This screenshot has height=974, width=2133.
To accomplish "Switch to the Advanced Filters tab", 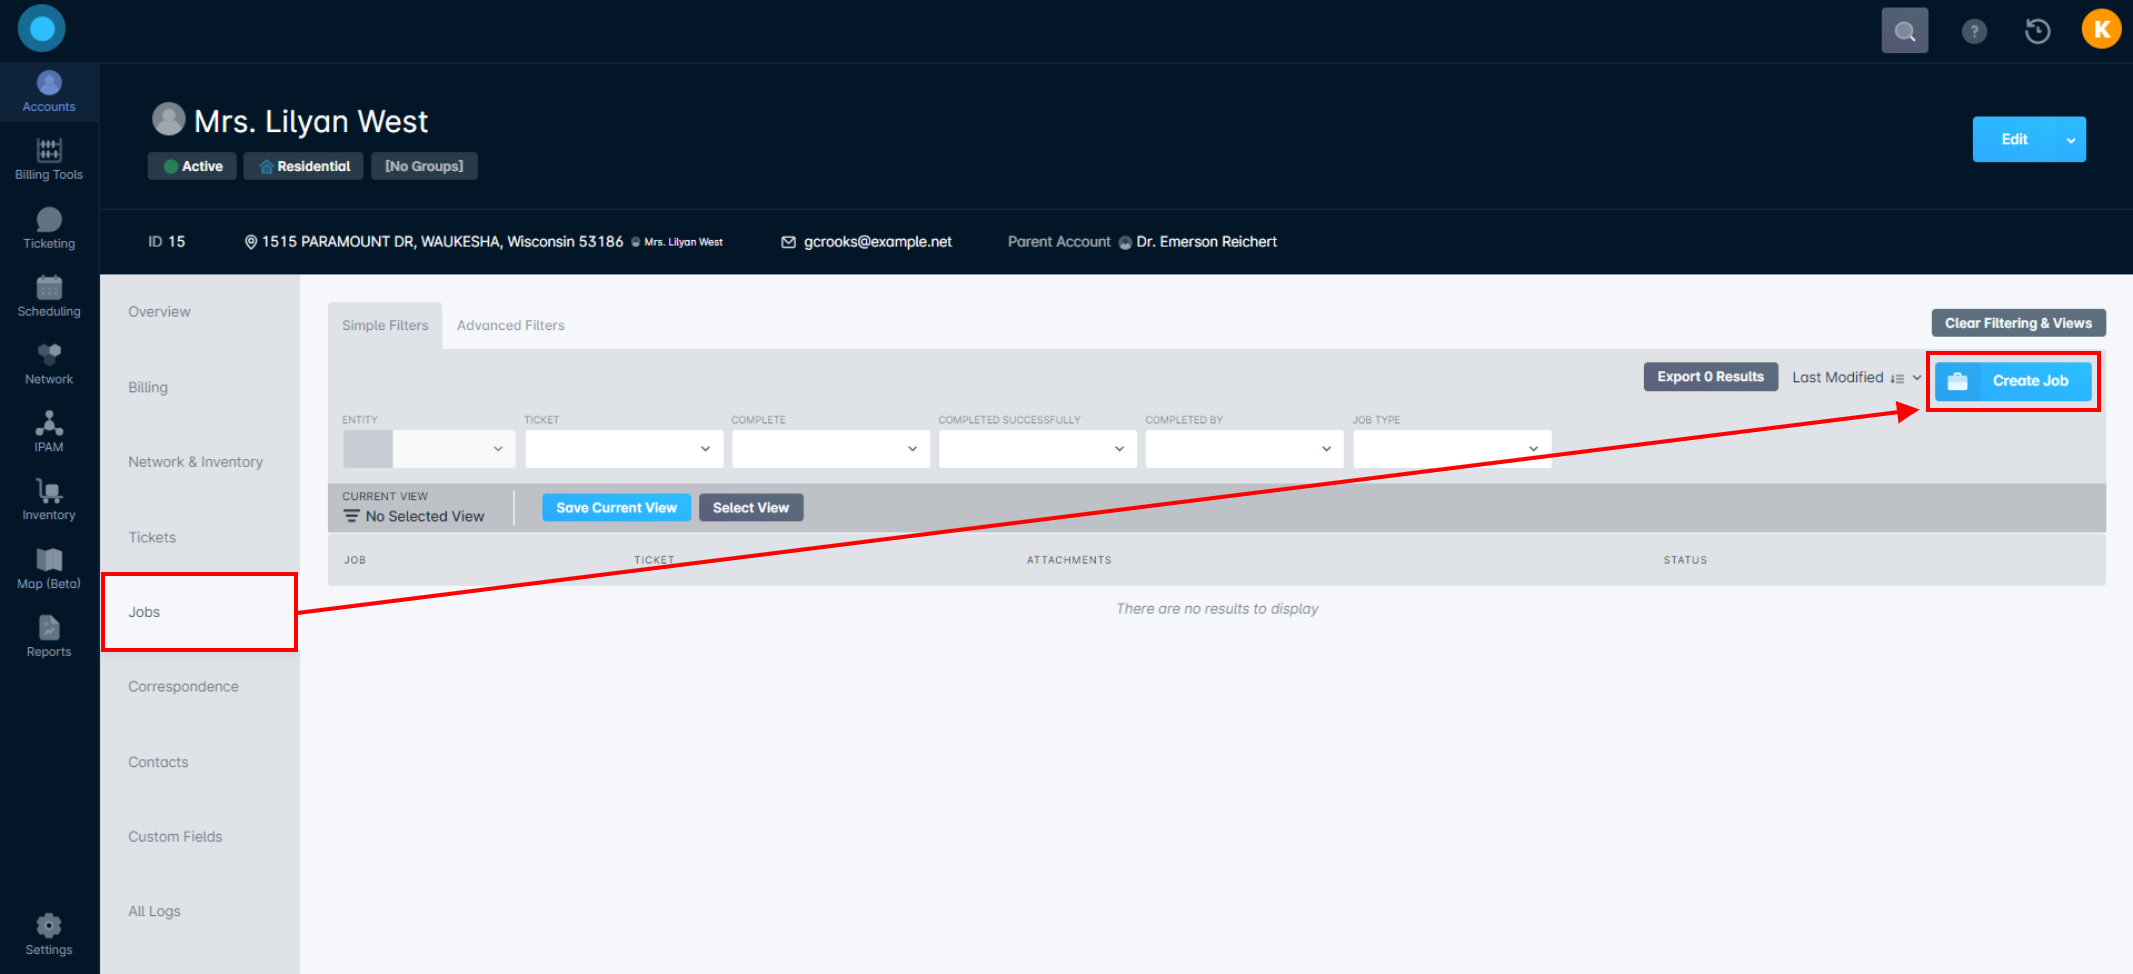I will pos(511,324).
